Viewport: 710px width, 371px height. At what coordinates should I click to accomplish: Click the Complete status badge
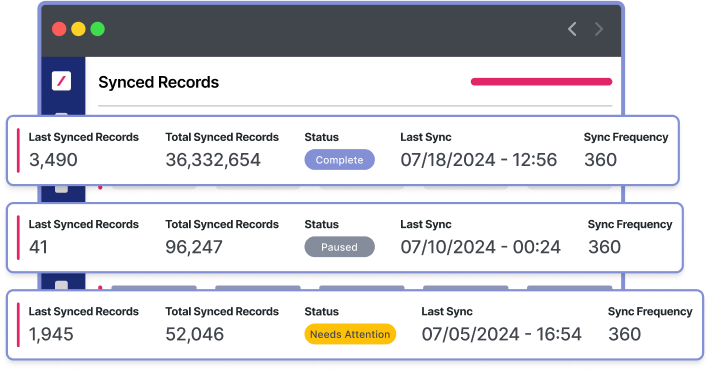[340, 160]
